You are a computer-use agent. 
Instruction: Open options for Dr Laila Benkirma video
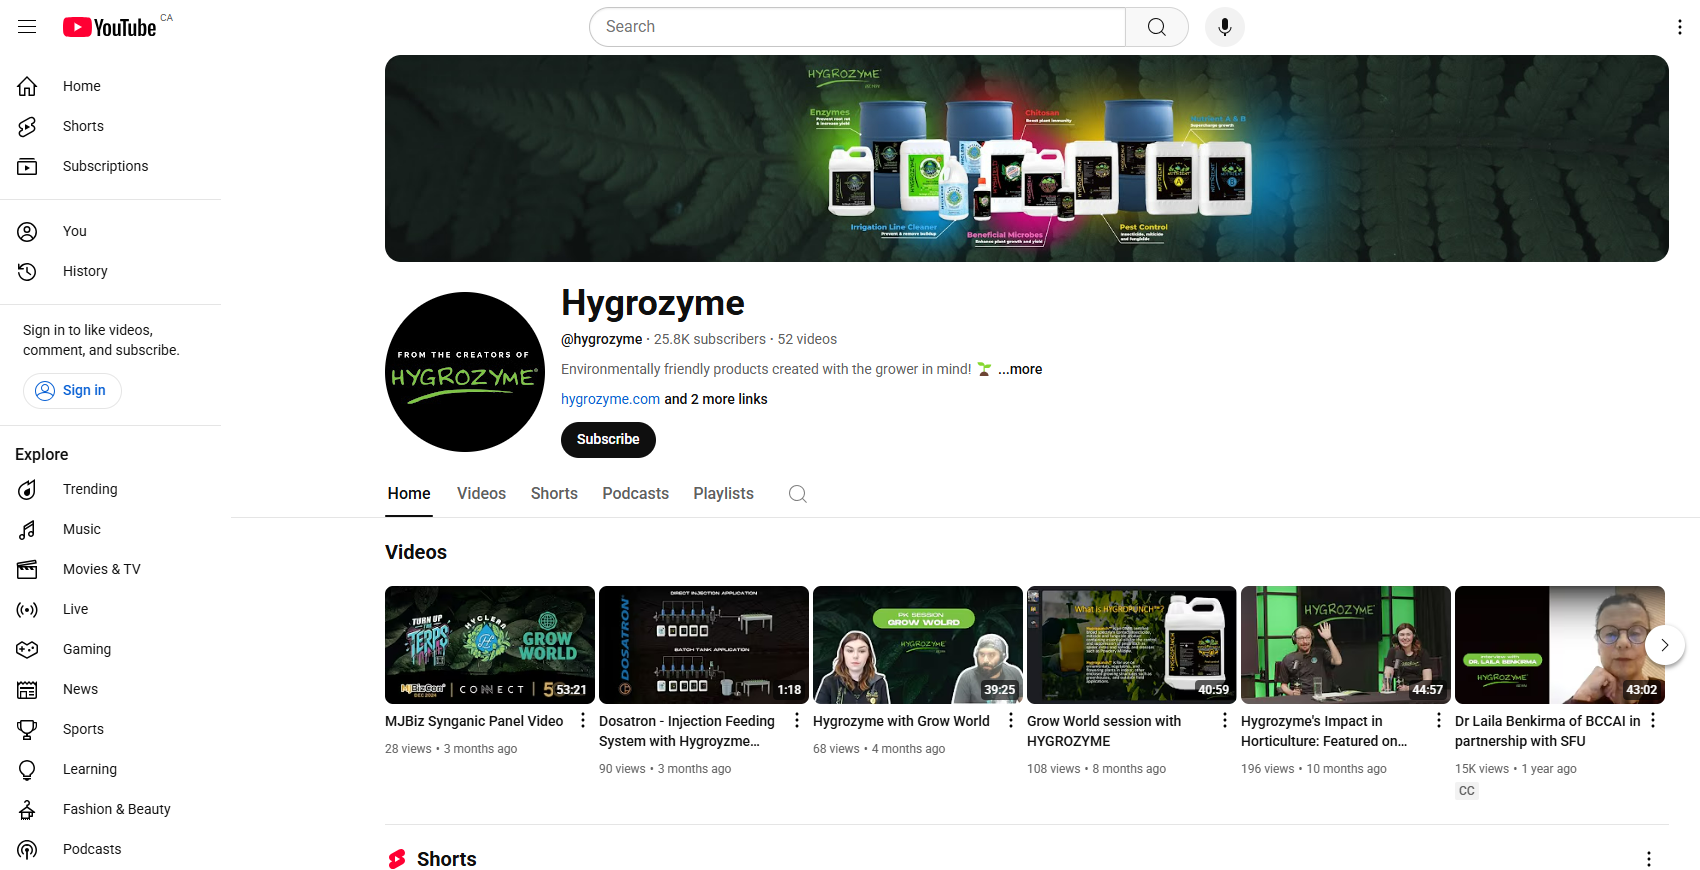1653,721
